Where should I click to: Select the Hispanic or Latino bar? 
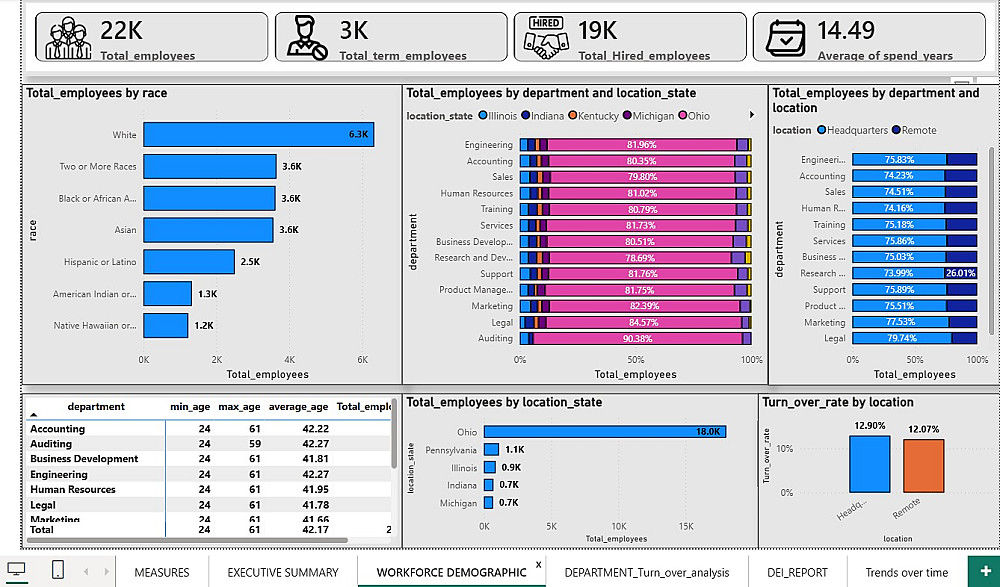[189, 262]
